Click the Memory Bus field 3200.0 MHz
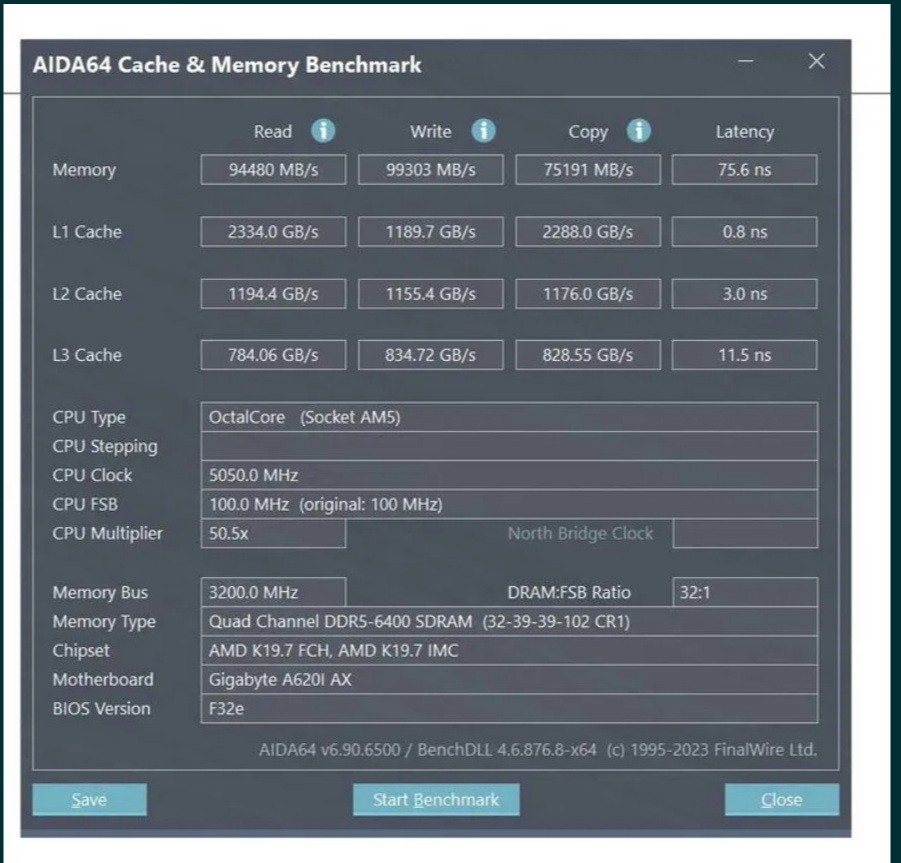Viewport: 901px width, 863px height. (x=274, y=592)
